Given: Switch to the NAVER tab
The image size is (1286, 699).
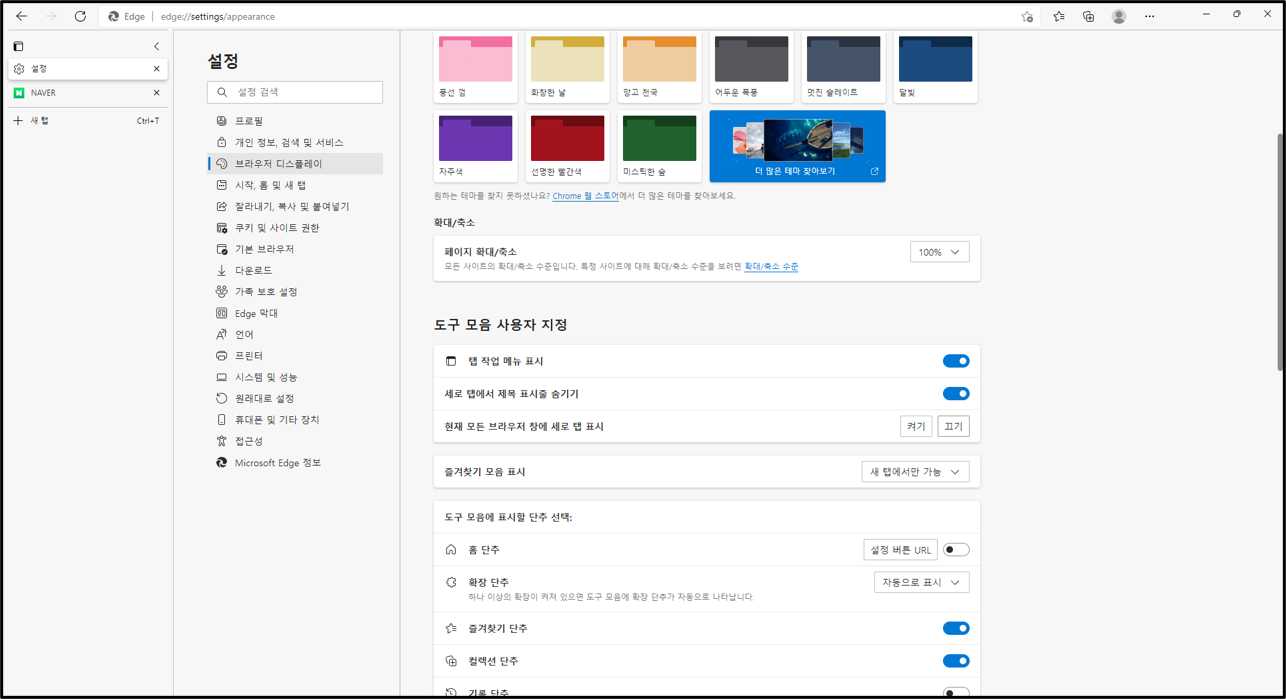Looking at the screenshot, I should [88, 93].
